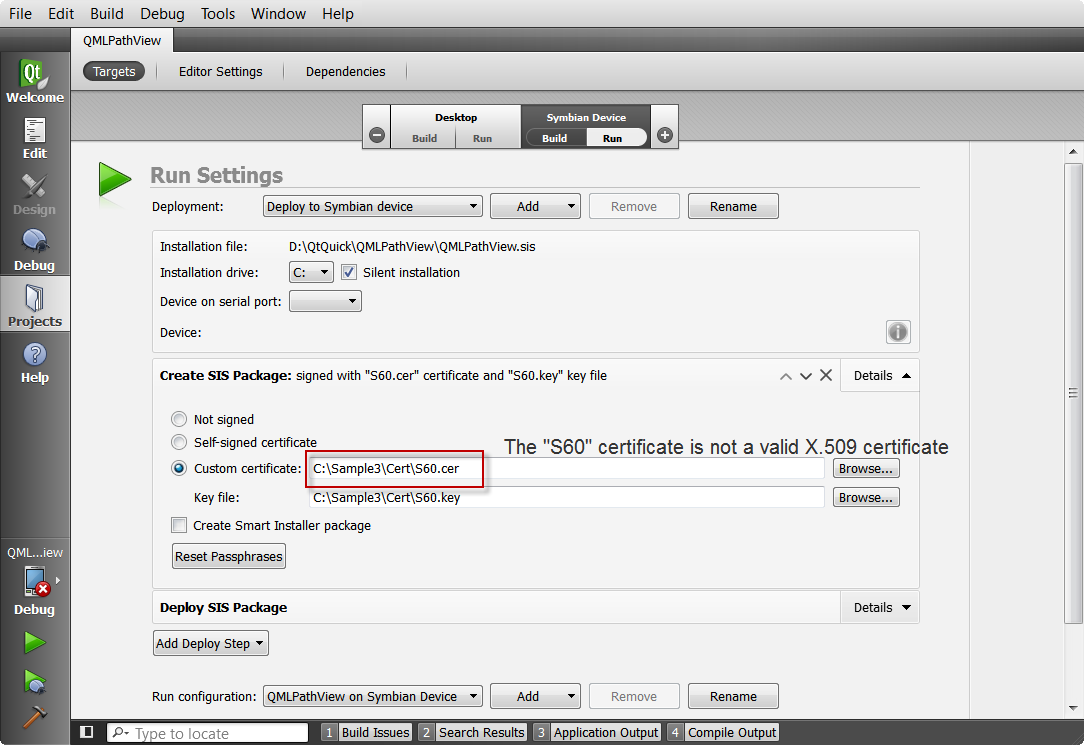Image resolution: width=1084 pixels, height=745 pixels.
Task: Browse for the key file
Action: pyautogui.click(x=866, y=498)
